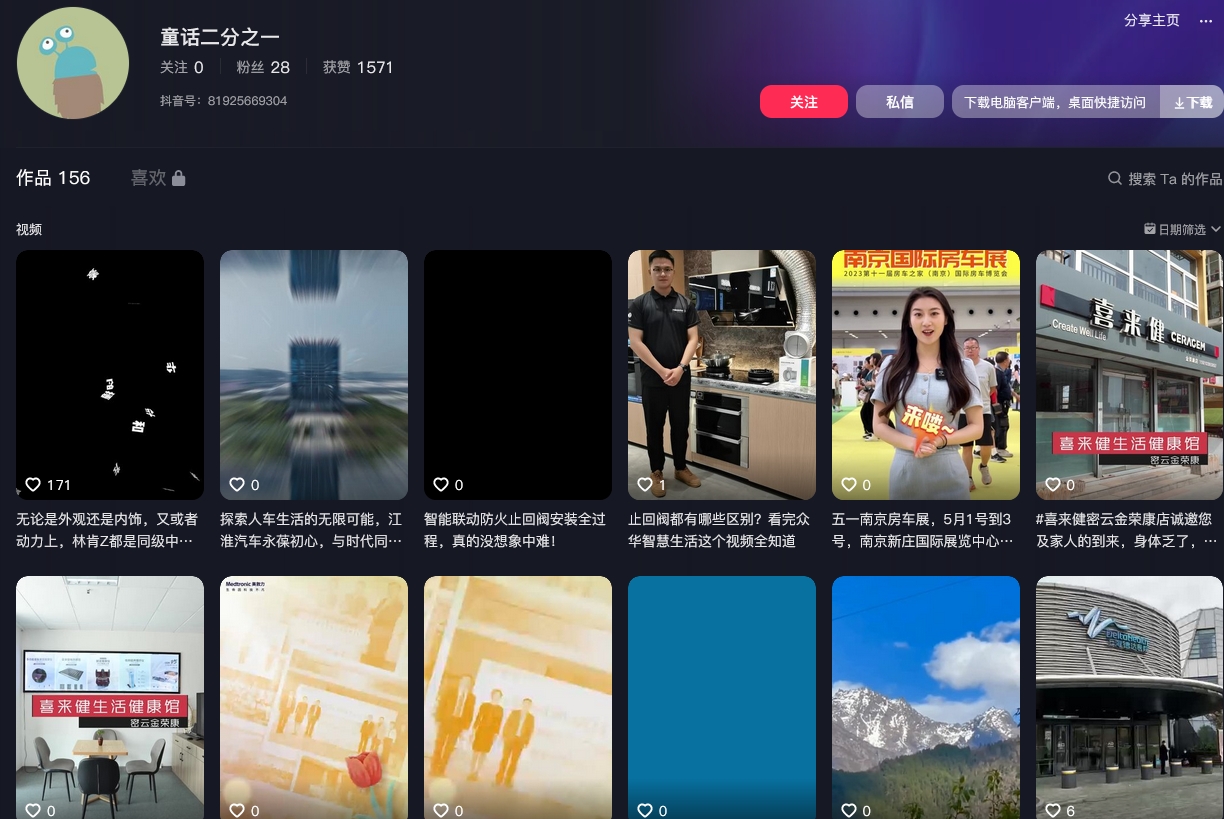Open the solid blue video thumbnail
The height and width of the screenshot is (819, 1224).
pos(722,697)
